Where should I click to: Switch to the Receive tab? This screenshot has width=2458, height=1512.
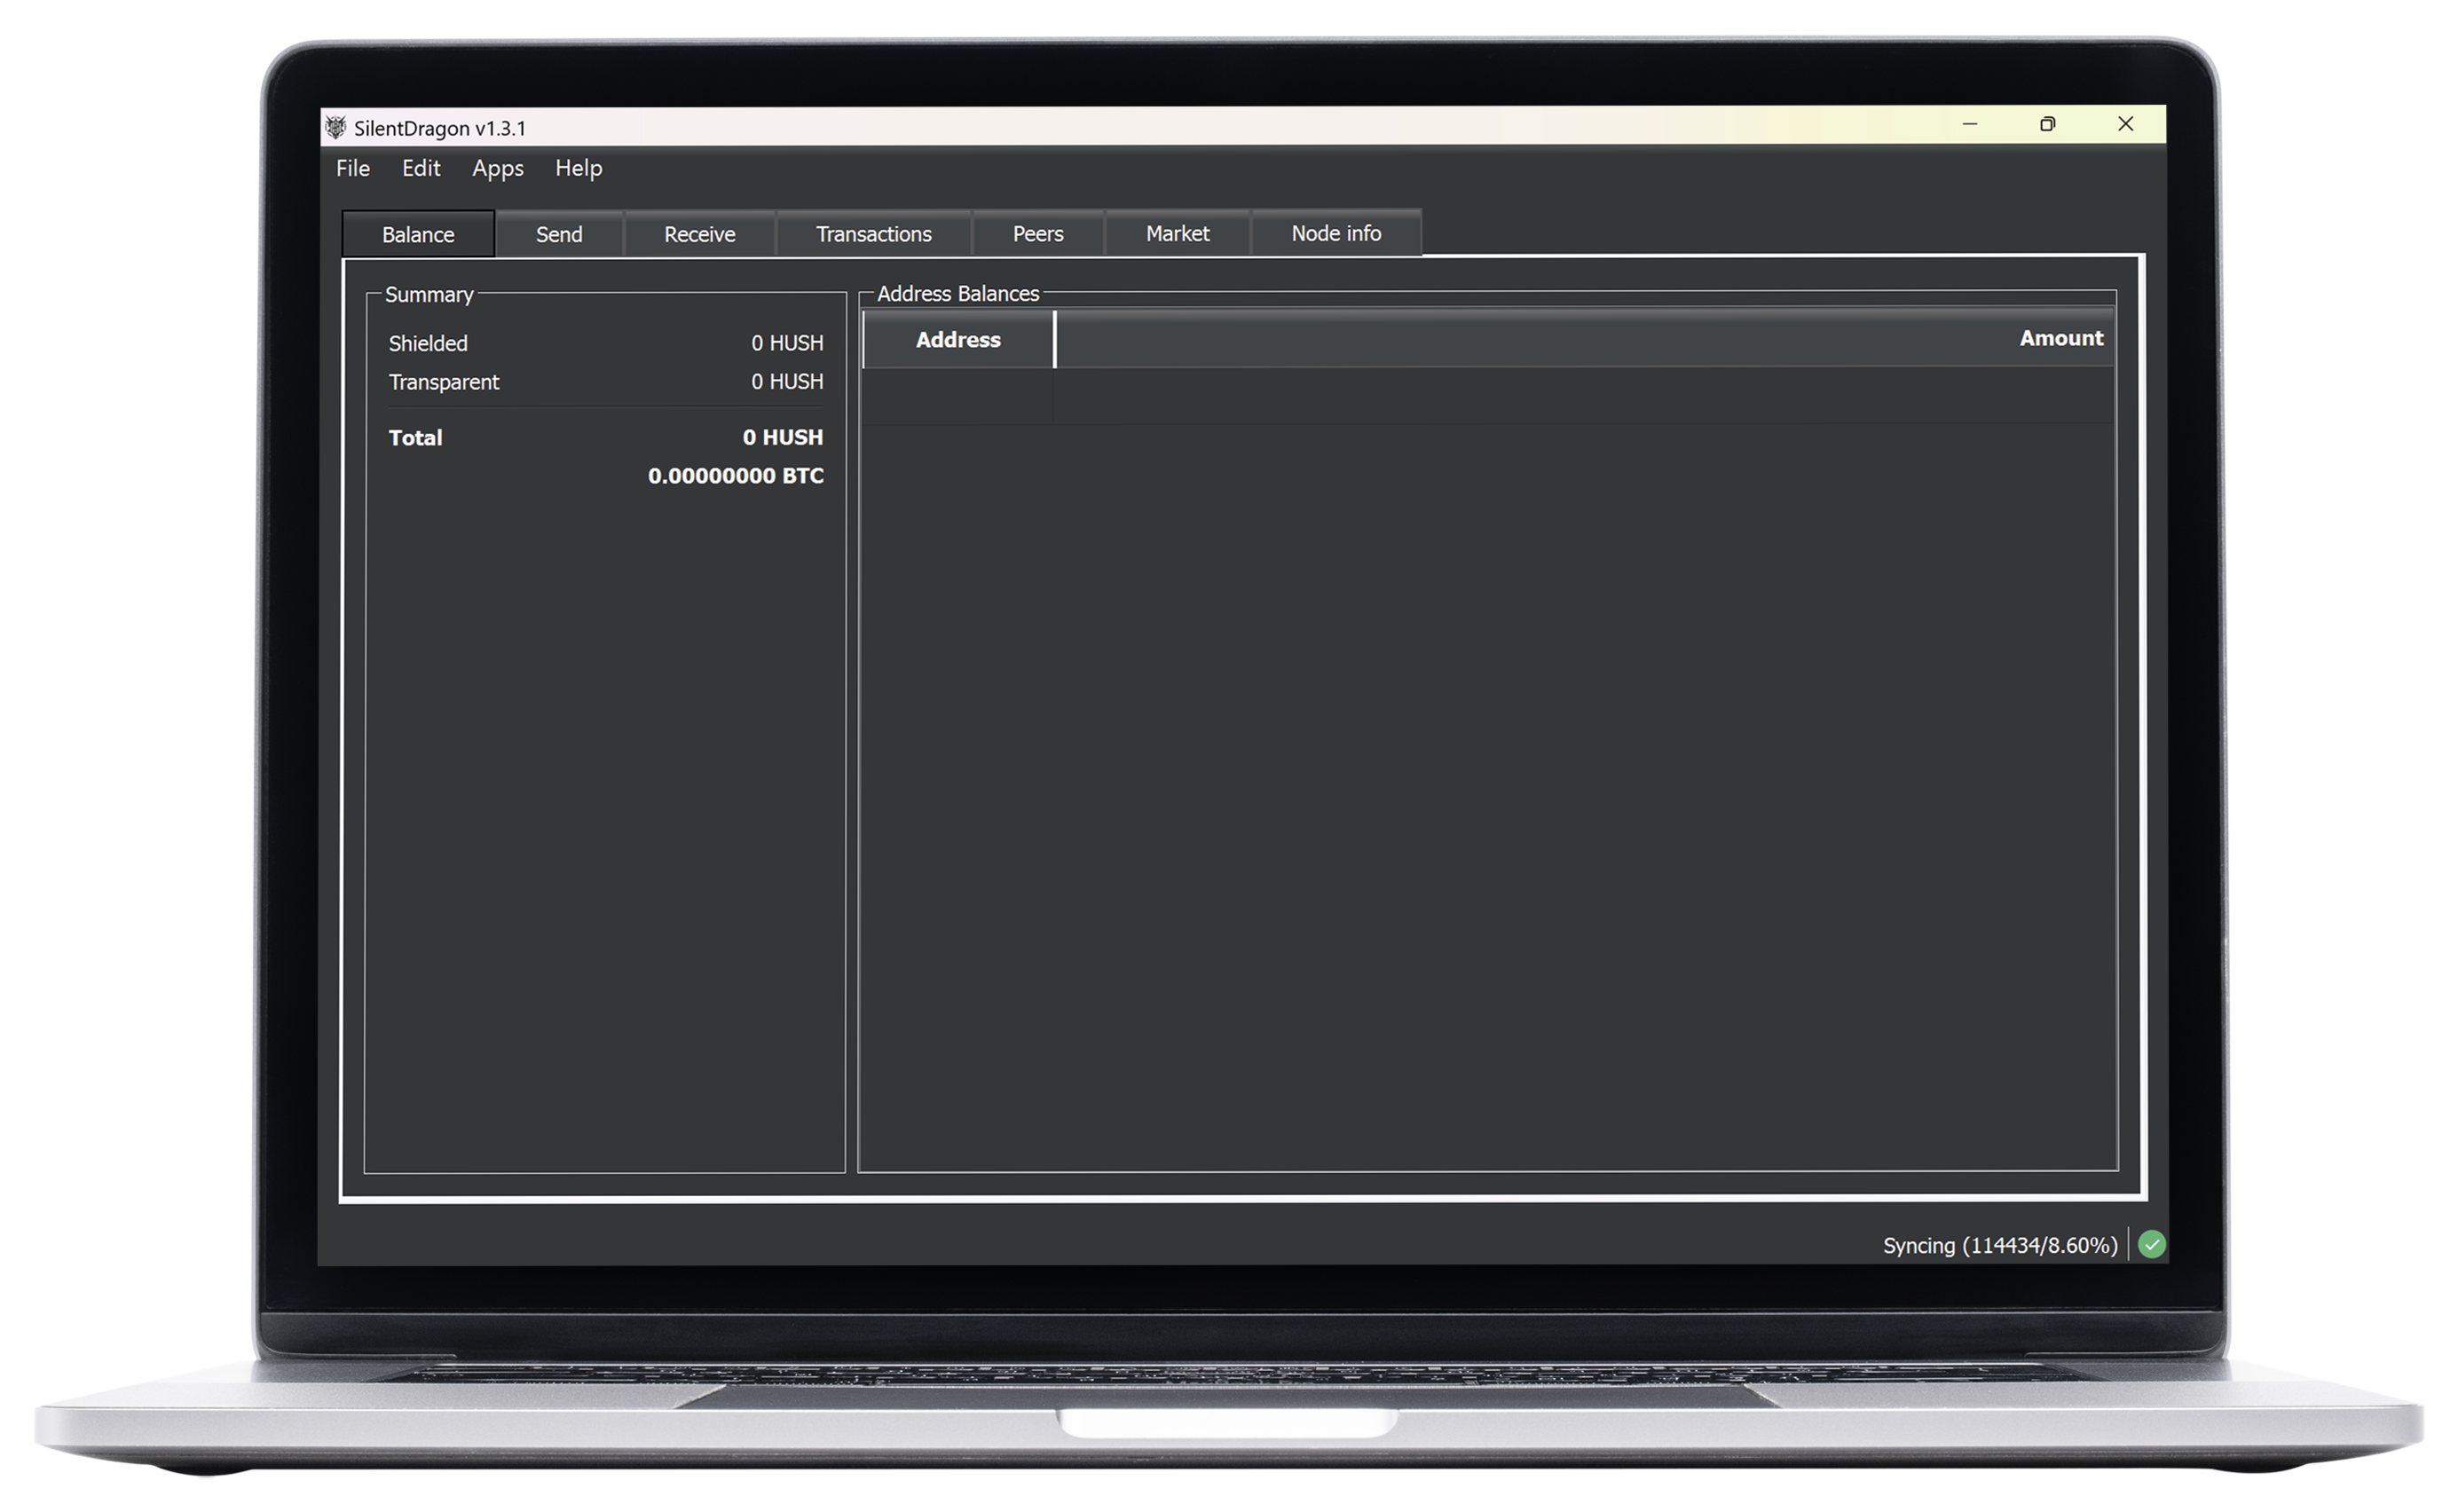[x=699, y=234]
